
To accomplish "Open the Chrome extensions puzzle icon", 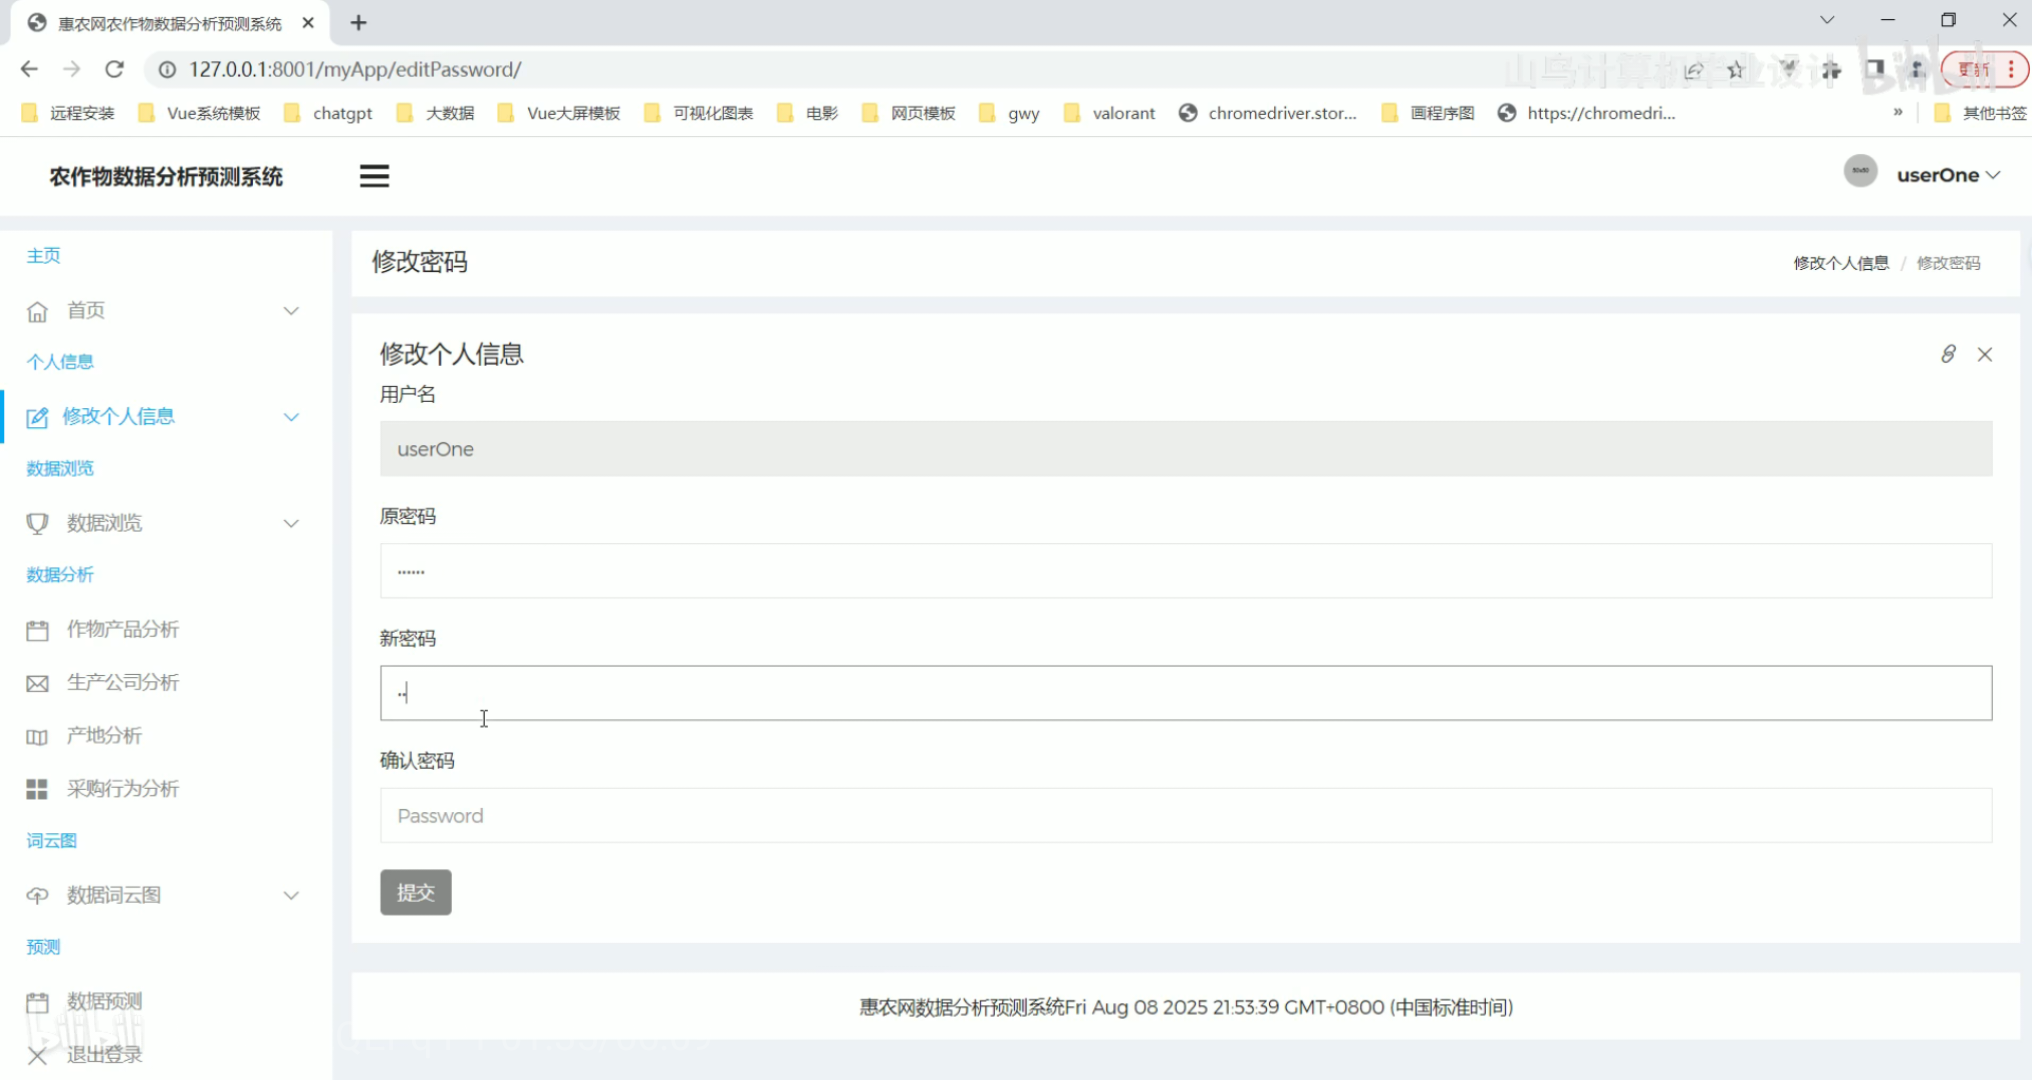I will [x=1831, y=70].
